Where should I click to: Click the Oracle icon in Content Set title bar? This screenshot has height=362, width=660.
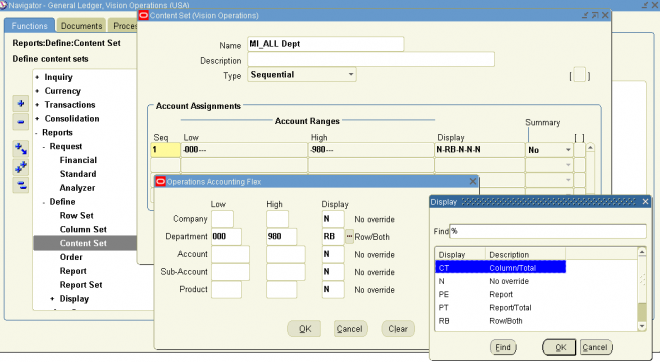[x=144, y=16]
